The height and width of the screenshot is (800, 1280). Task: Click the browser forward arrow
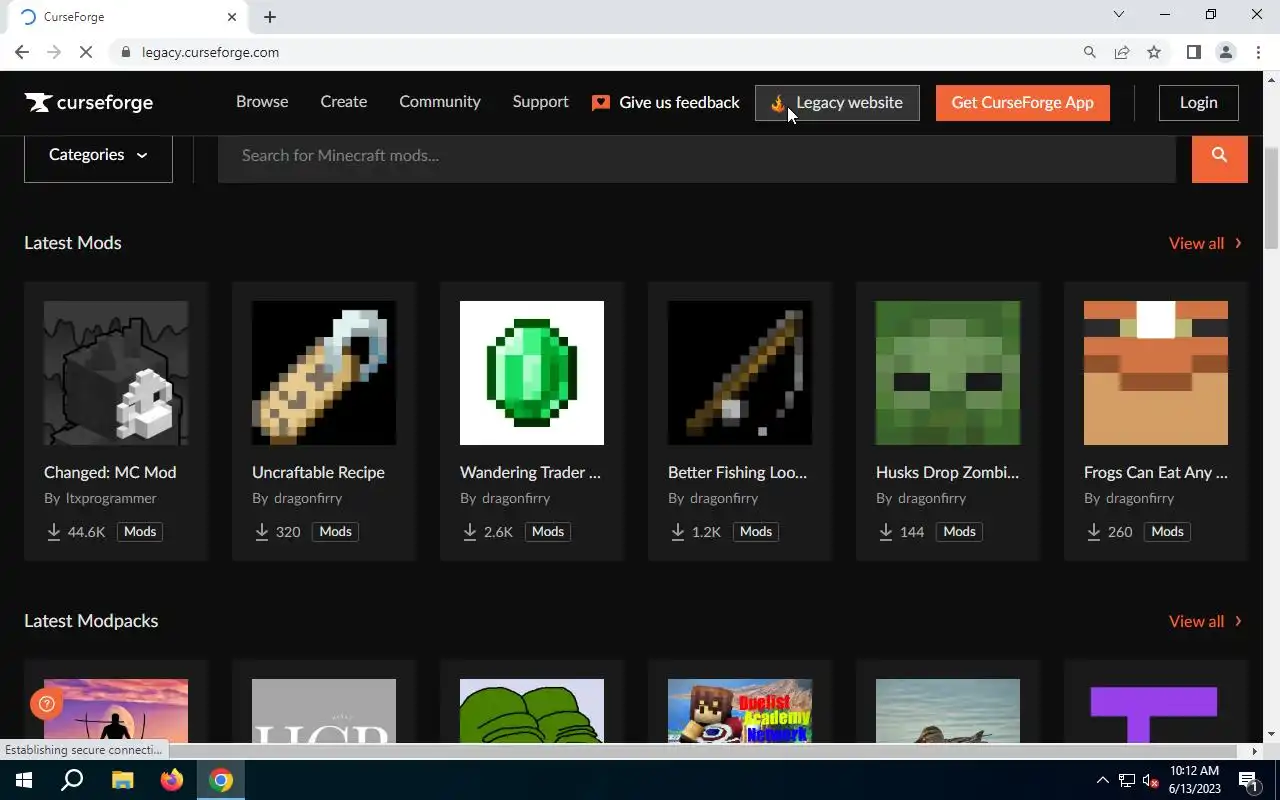(54, 52)
